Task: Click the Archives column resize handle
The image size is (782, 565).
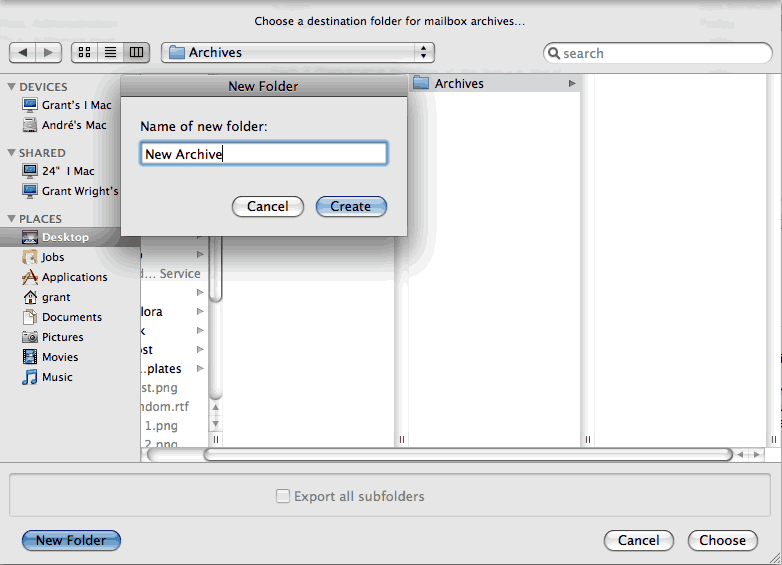Action: (588, 439)
